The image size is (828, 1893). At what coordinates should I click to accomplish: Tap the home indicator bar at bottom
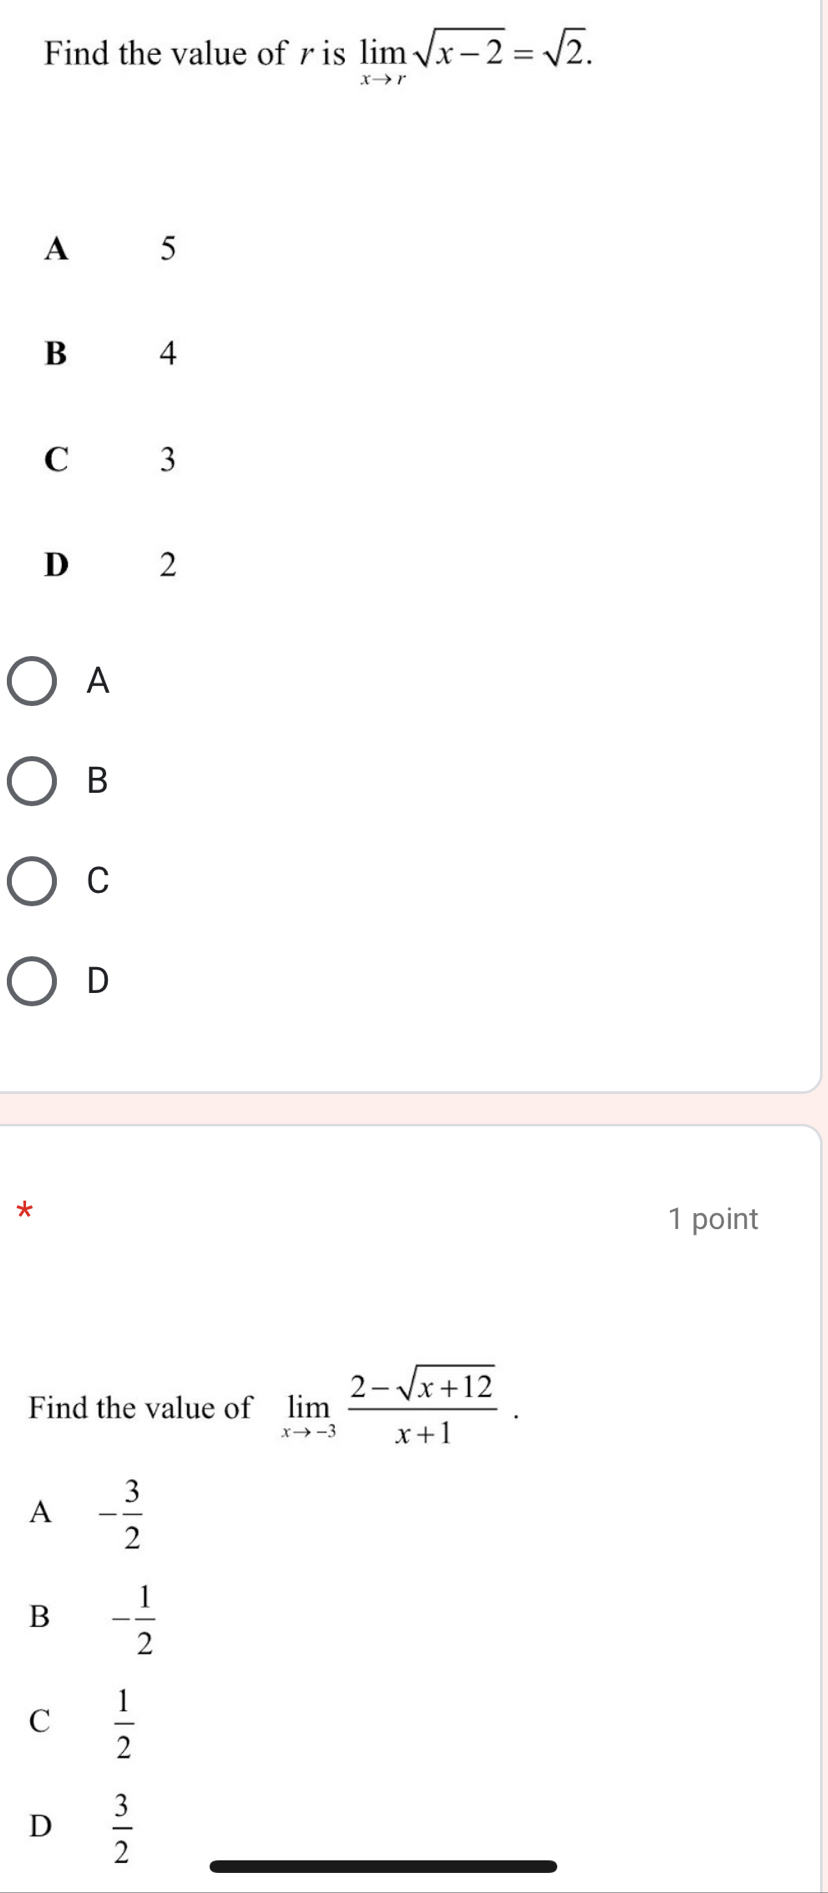click(x=383, y=1866)
